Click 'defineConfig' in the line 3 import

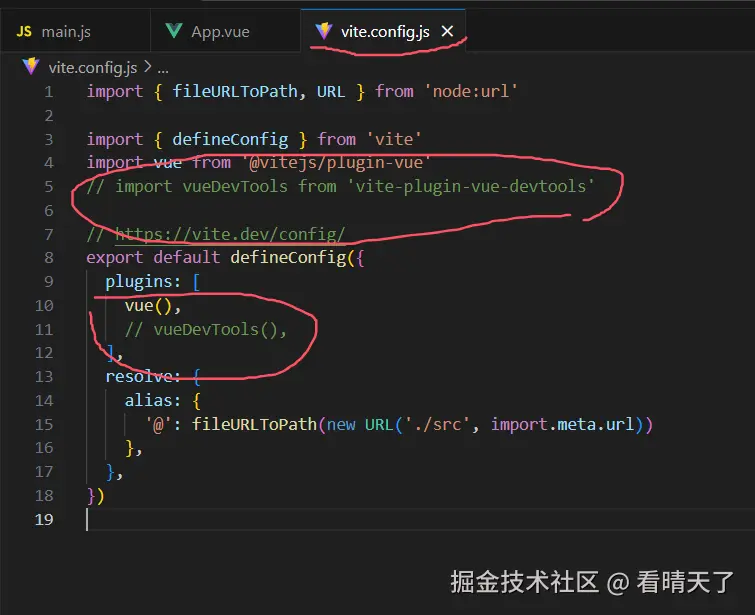click(x=230, y=139)
